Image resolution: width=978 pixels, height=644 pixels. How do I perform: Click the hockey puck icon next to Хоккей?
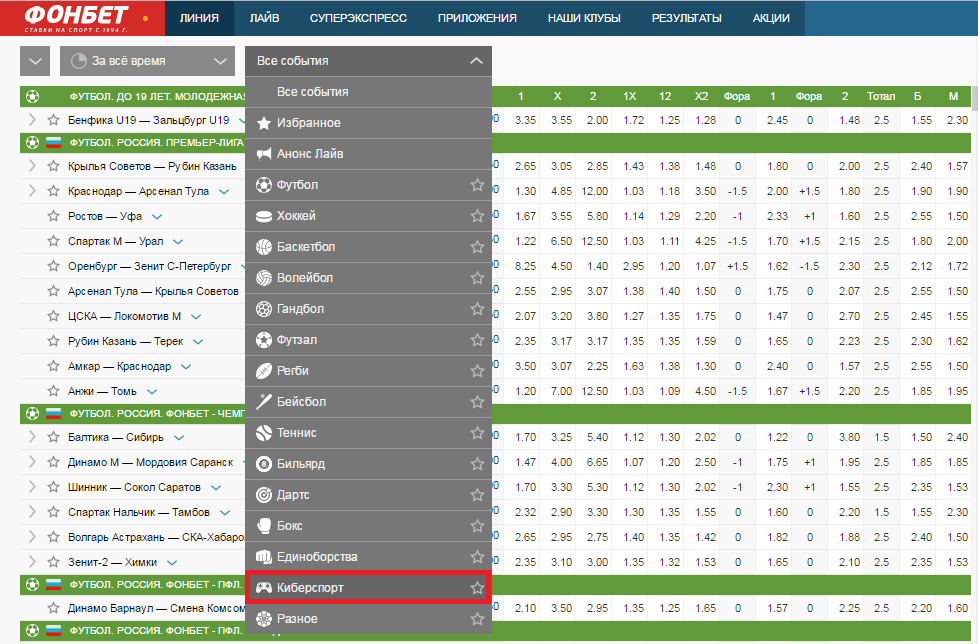[x=264, y=216]
